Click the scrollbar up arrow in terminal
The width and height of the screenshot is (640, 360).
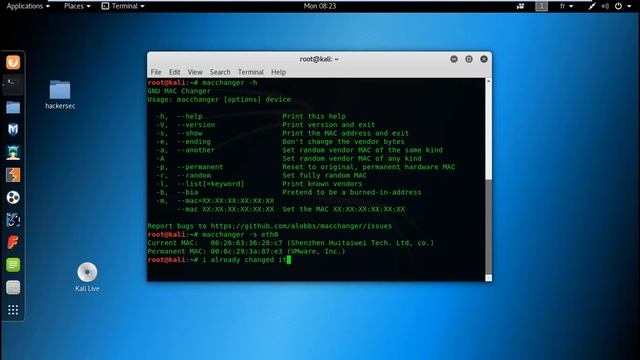[489, 82]
